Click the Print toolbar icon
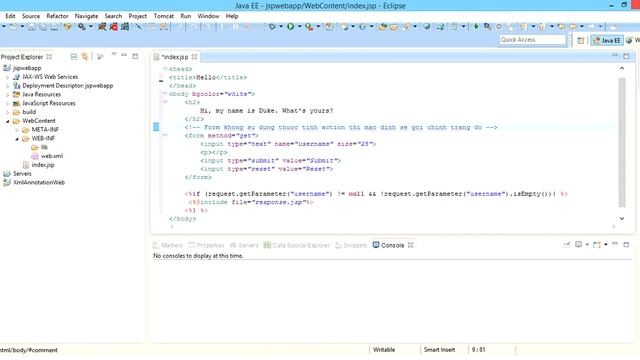Viewport: 640px width, 360px height. 54,27
